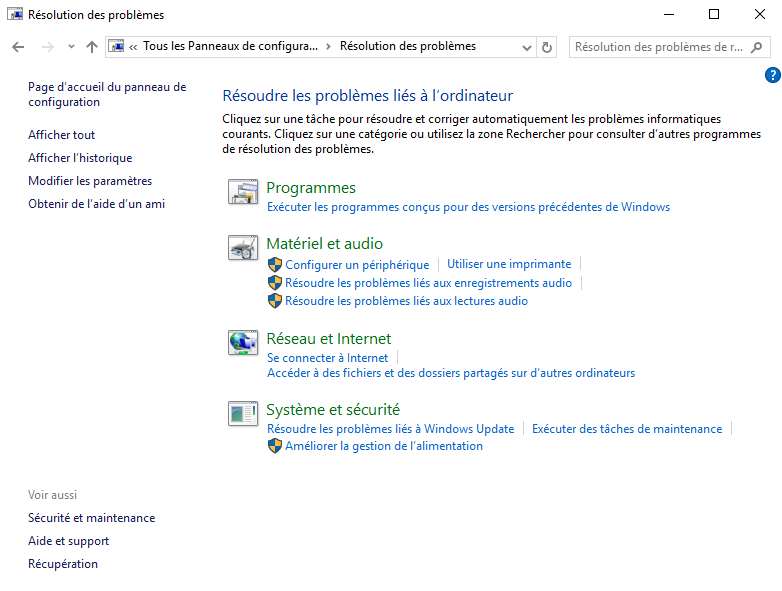Click the title bar window icon
This screenshot has width=782, height=591.
(15, 14)
